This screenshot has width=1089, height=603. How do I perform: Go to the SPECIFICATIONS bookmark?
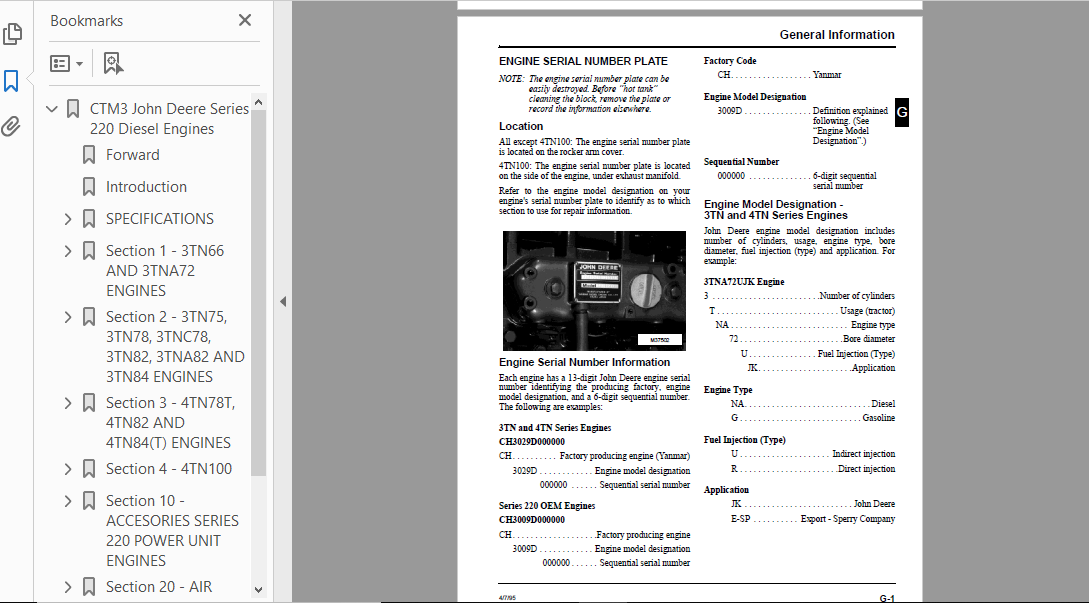pos(160,219)
